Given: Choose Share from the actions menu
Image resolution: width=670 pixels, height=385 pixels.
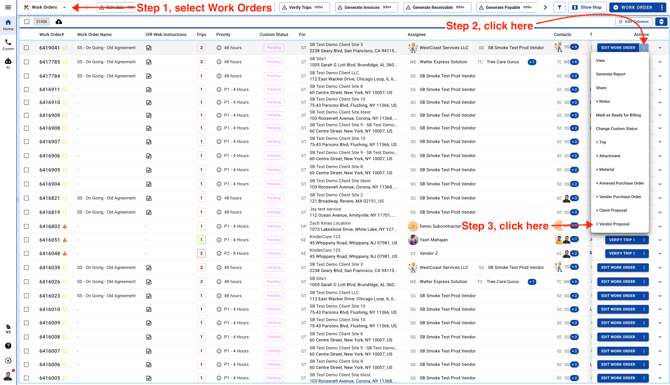Looking at the screenshot, I should 620,88.
